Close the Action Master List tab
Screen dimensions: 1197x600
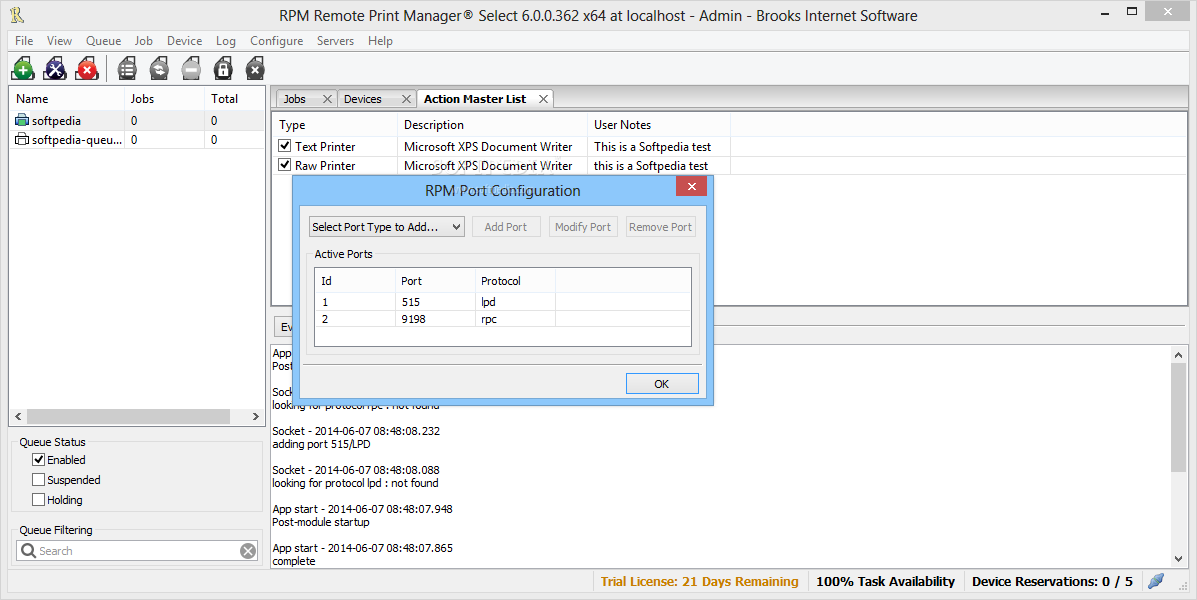point(544,99)
